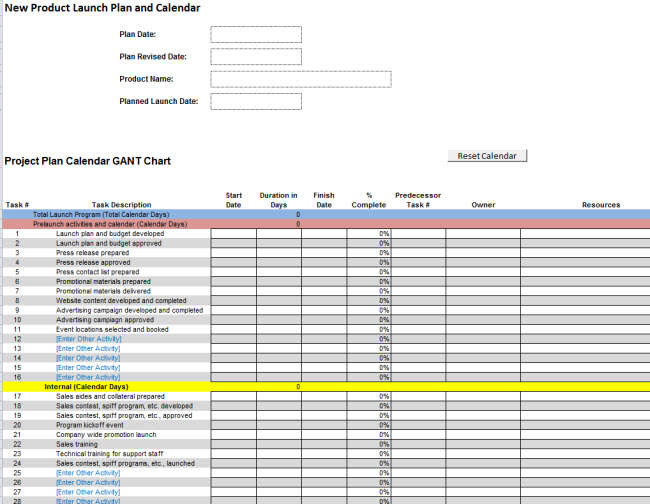The height and width of the screenshot is (504, 650).
Task: Select % Complete cell for task 7
Action: click(369, 291)
